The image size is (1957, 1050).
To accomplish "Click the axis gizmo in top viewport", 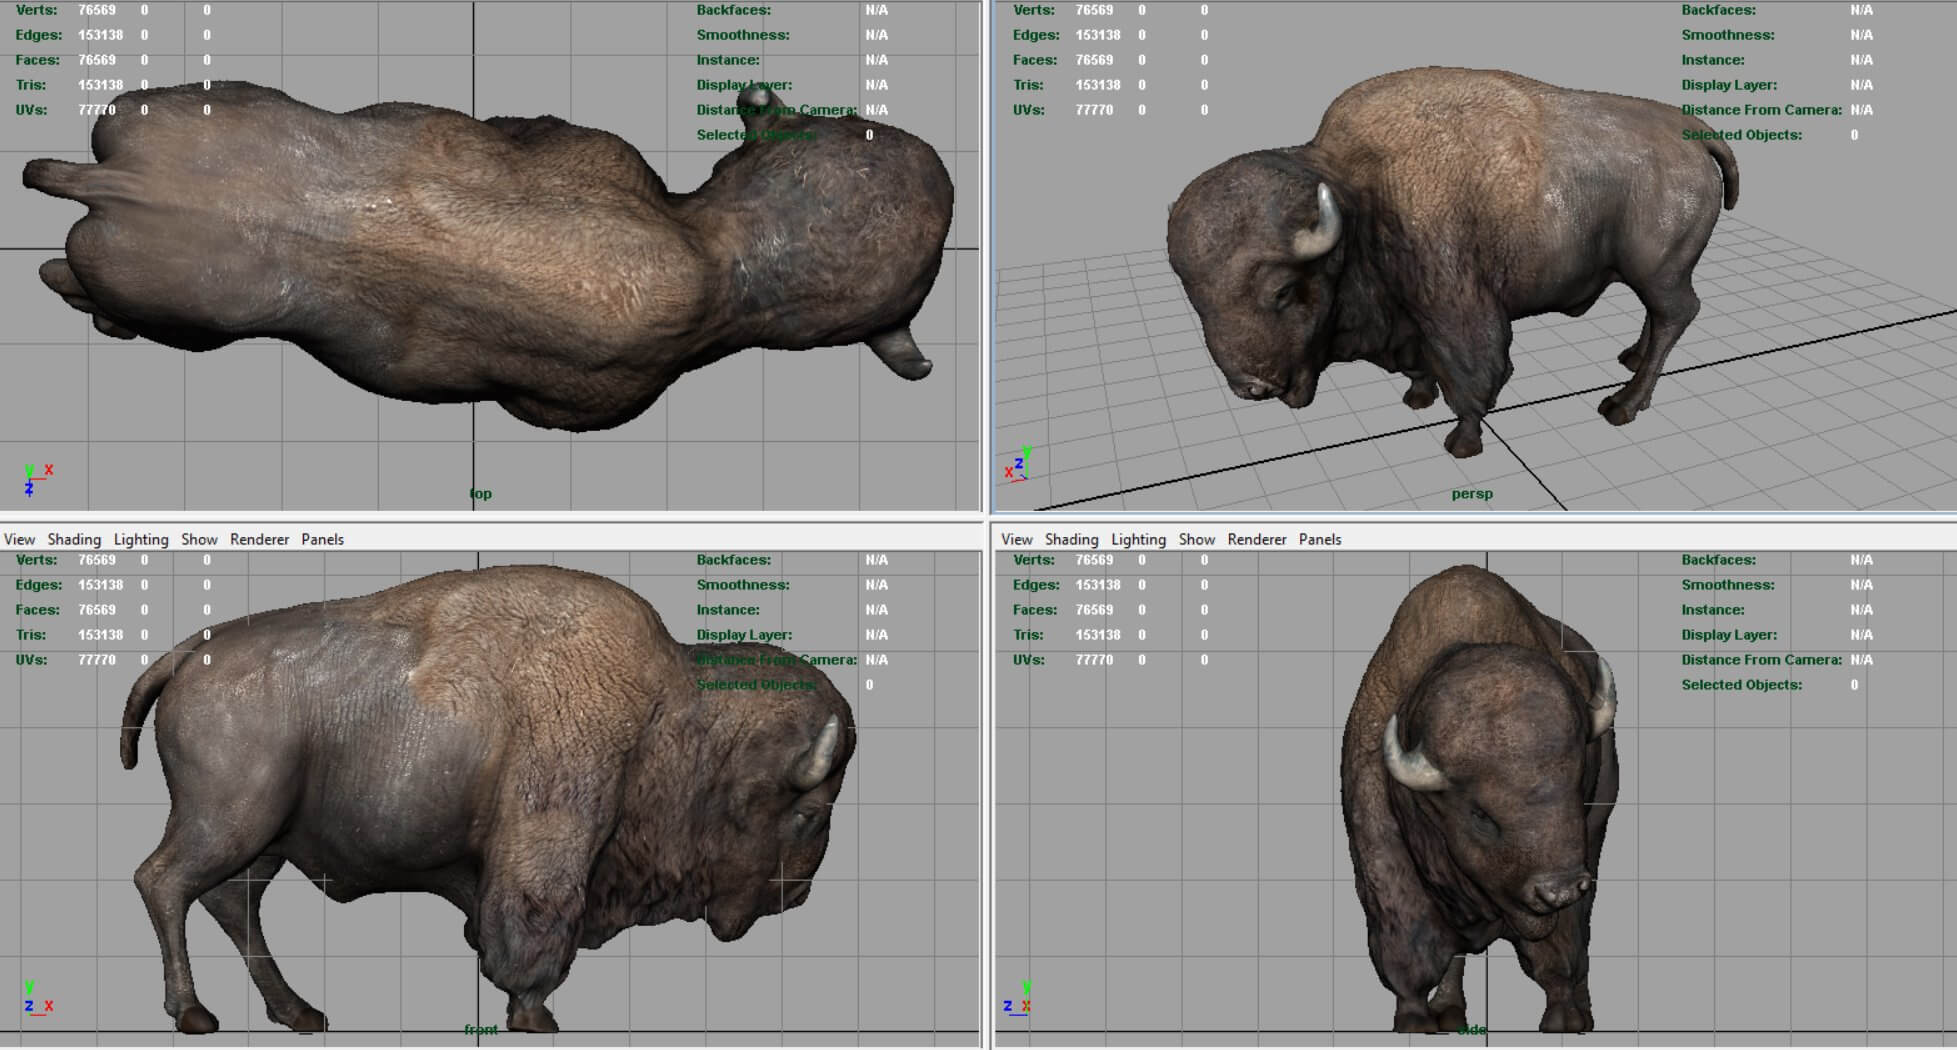I will coord(36,479).
